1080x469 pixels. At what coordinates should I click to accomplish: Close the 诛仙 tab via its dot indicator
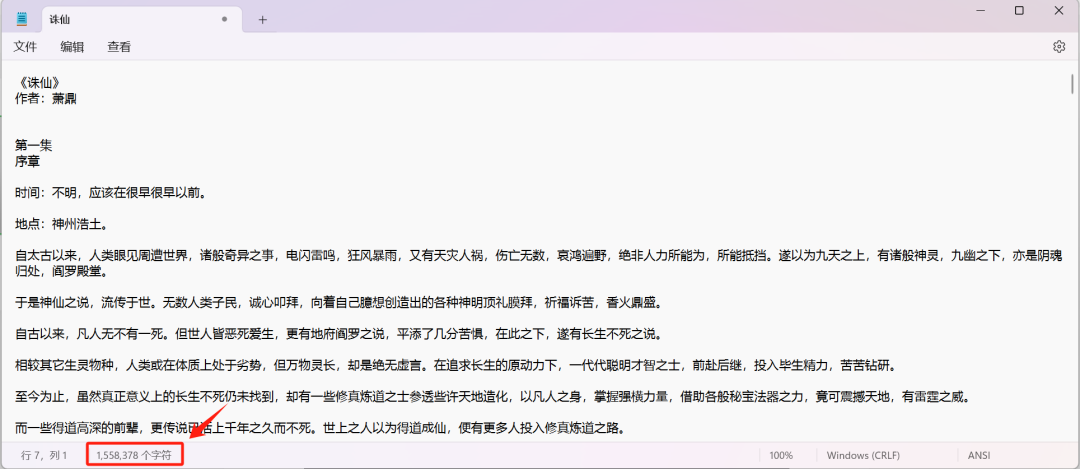225,20
